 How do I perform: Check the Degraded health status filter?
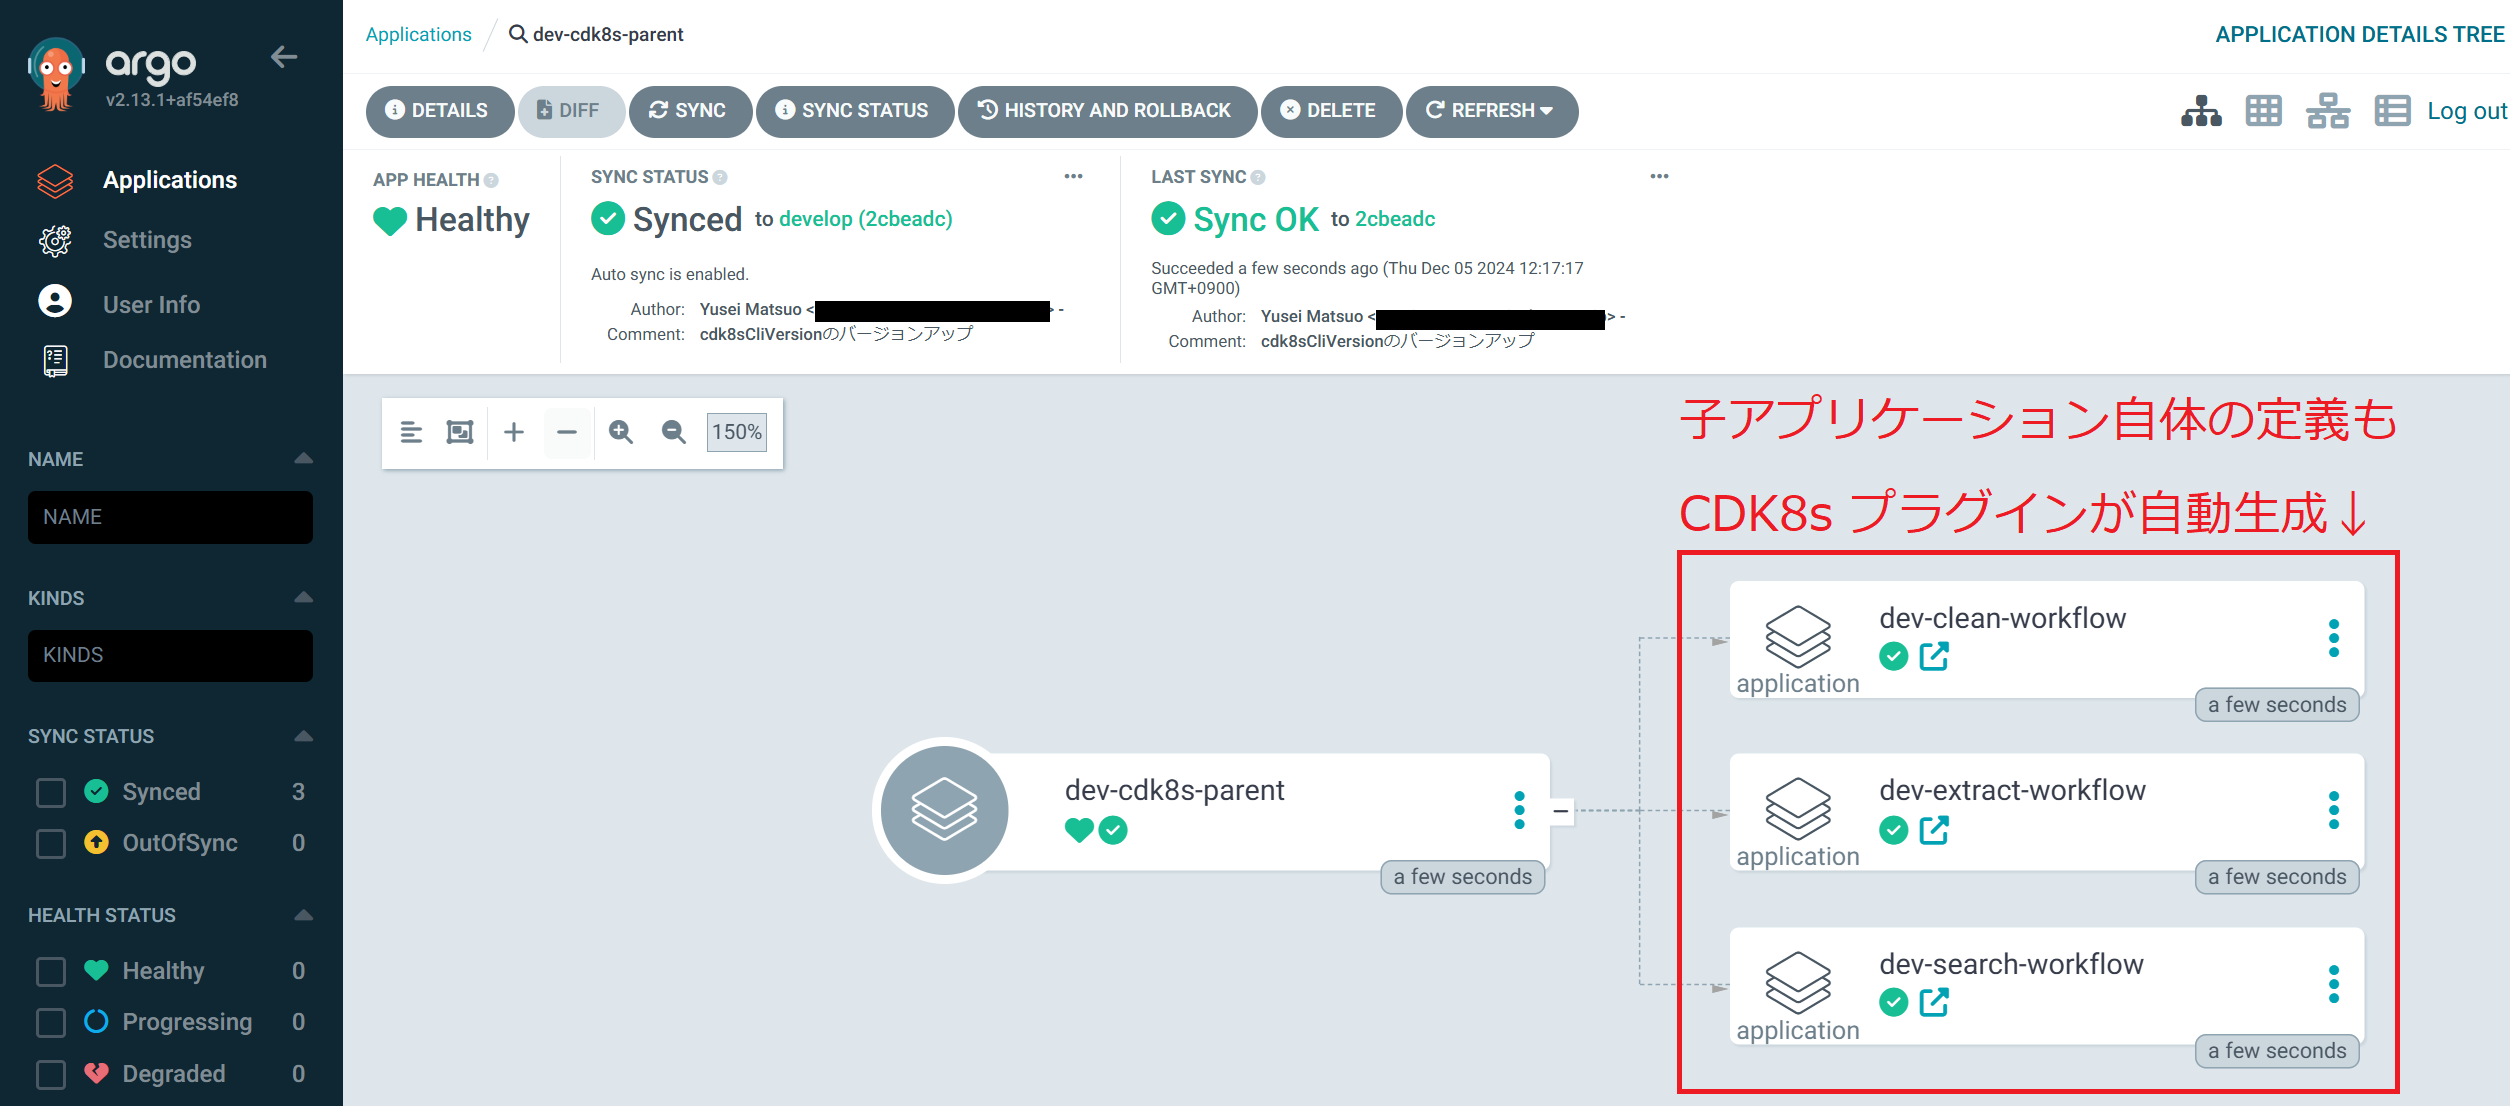pyautogui.click(x=50, y=1073)
